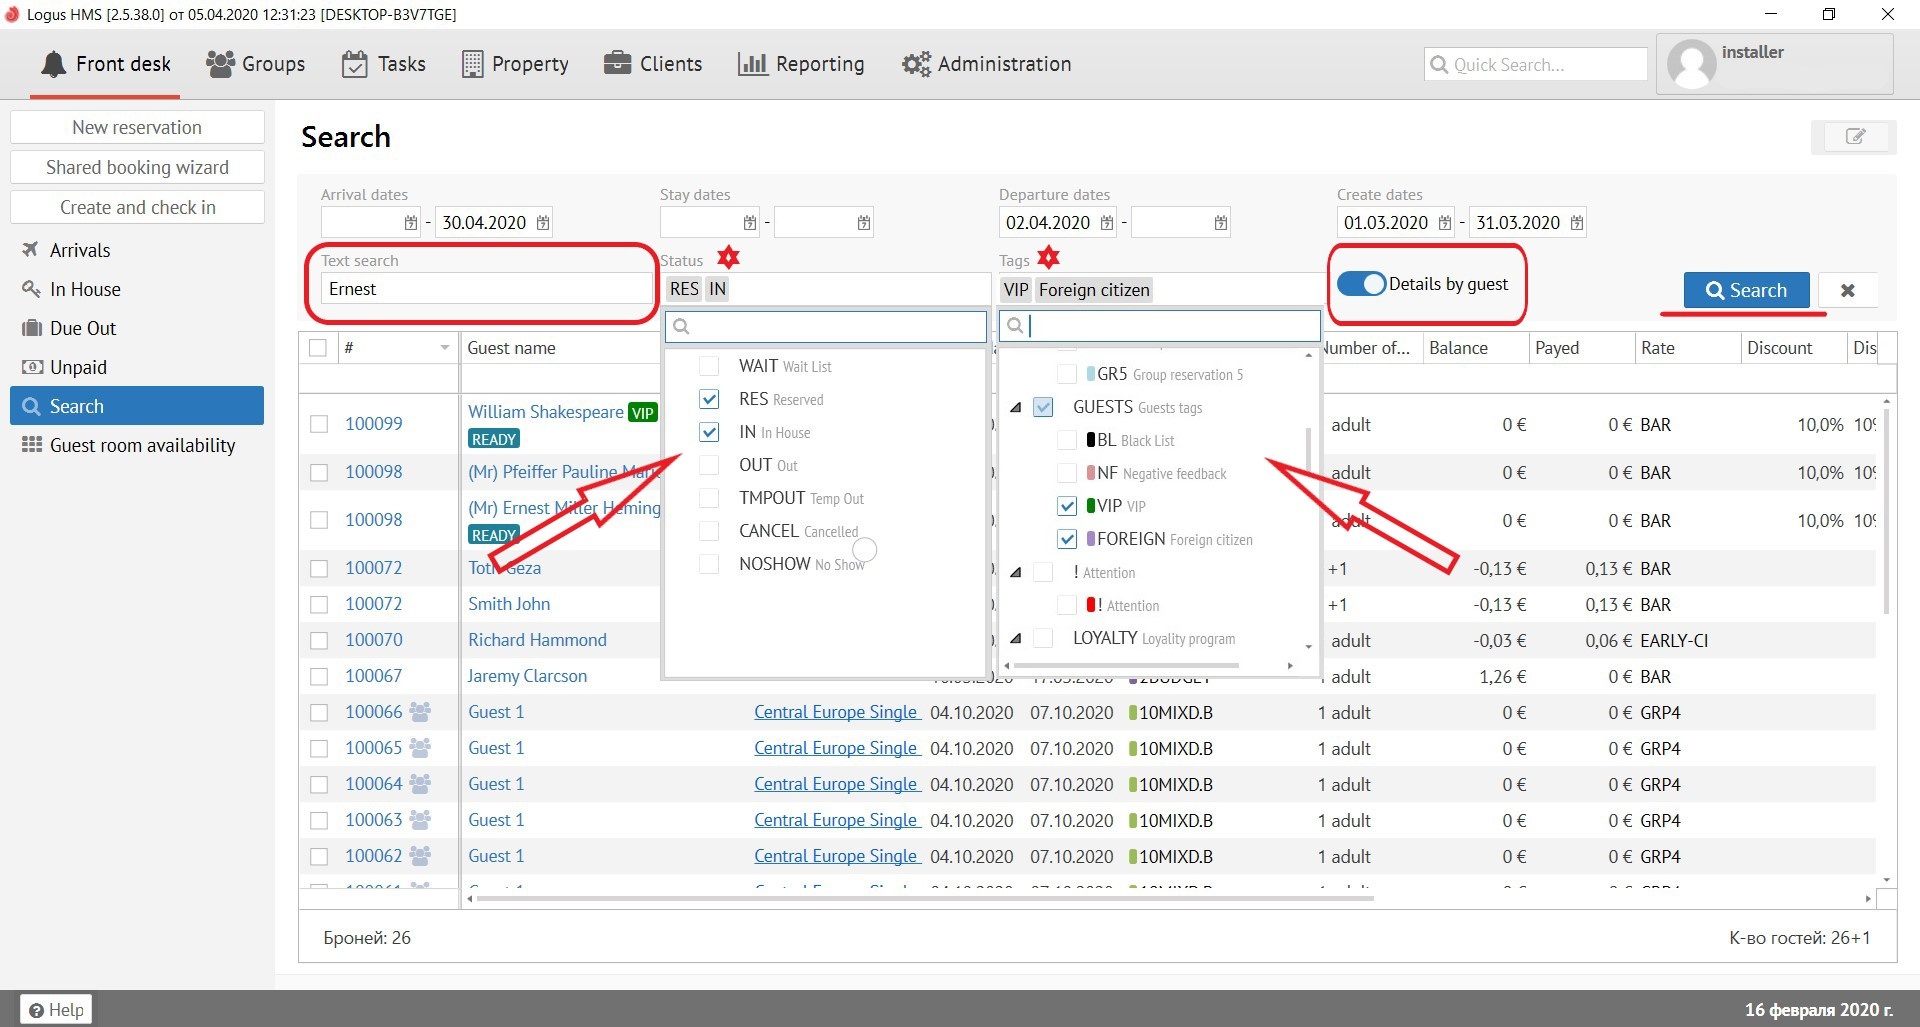Image resolution: width=1920 pixels, height=1027 pixels.
Task: Uncheck the VIP guest tag checkbox
Action: coord(1067,506)
